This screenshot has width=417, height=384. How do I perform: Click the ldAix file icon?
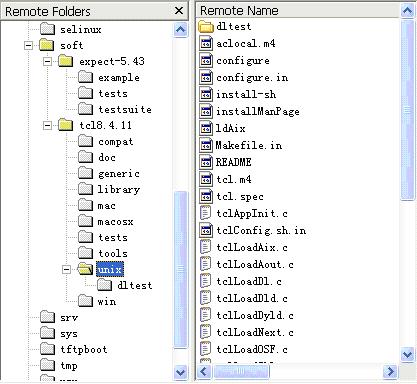click(206, 128)
